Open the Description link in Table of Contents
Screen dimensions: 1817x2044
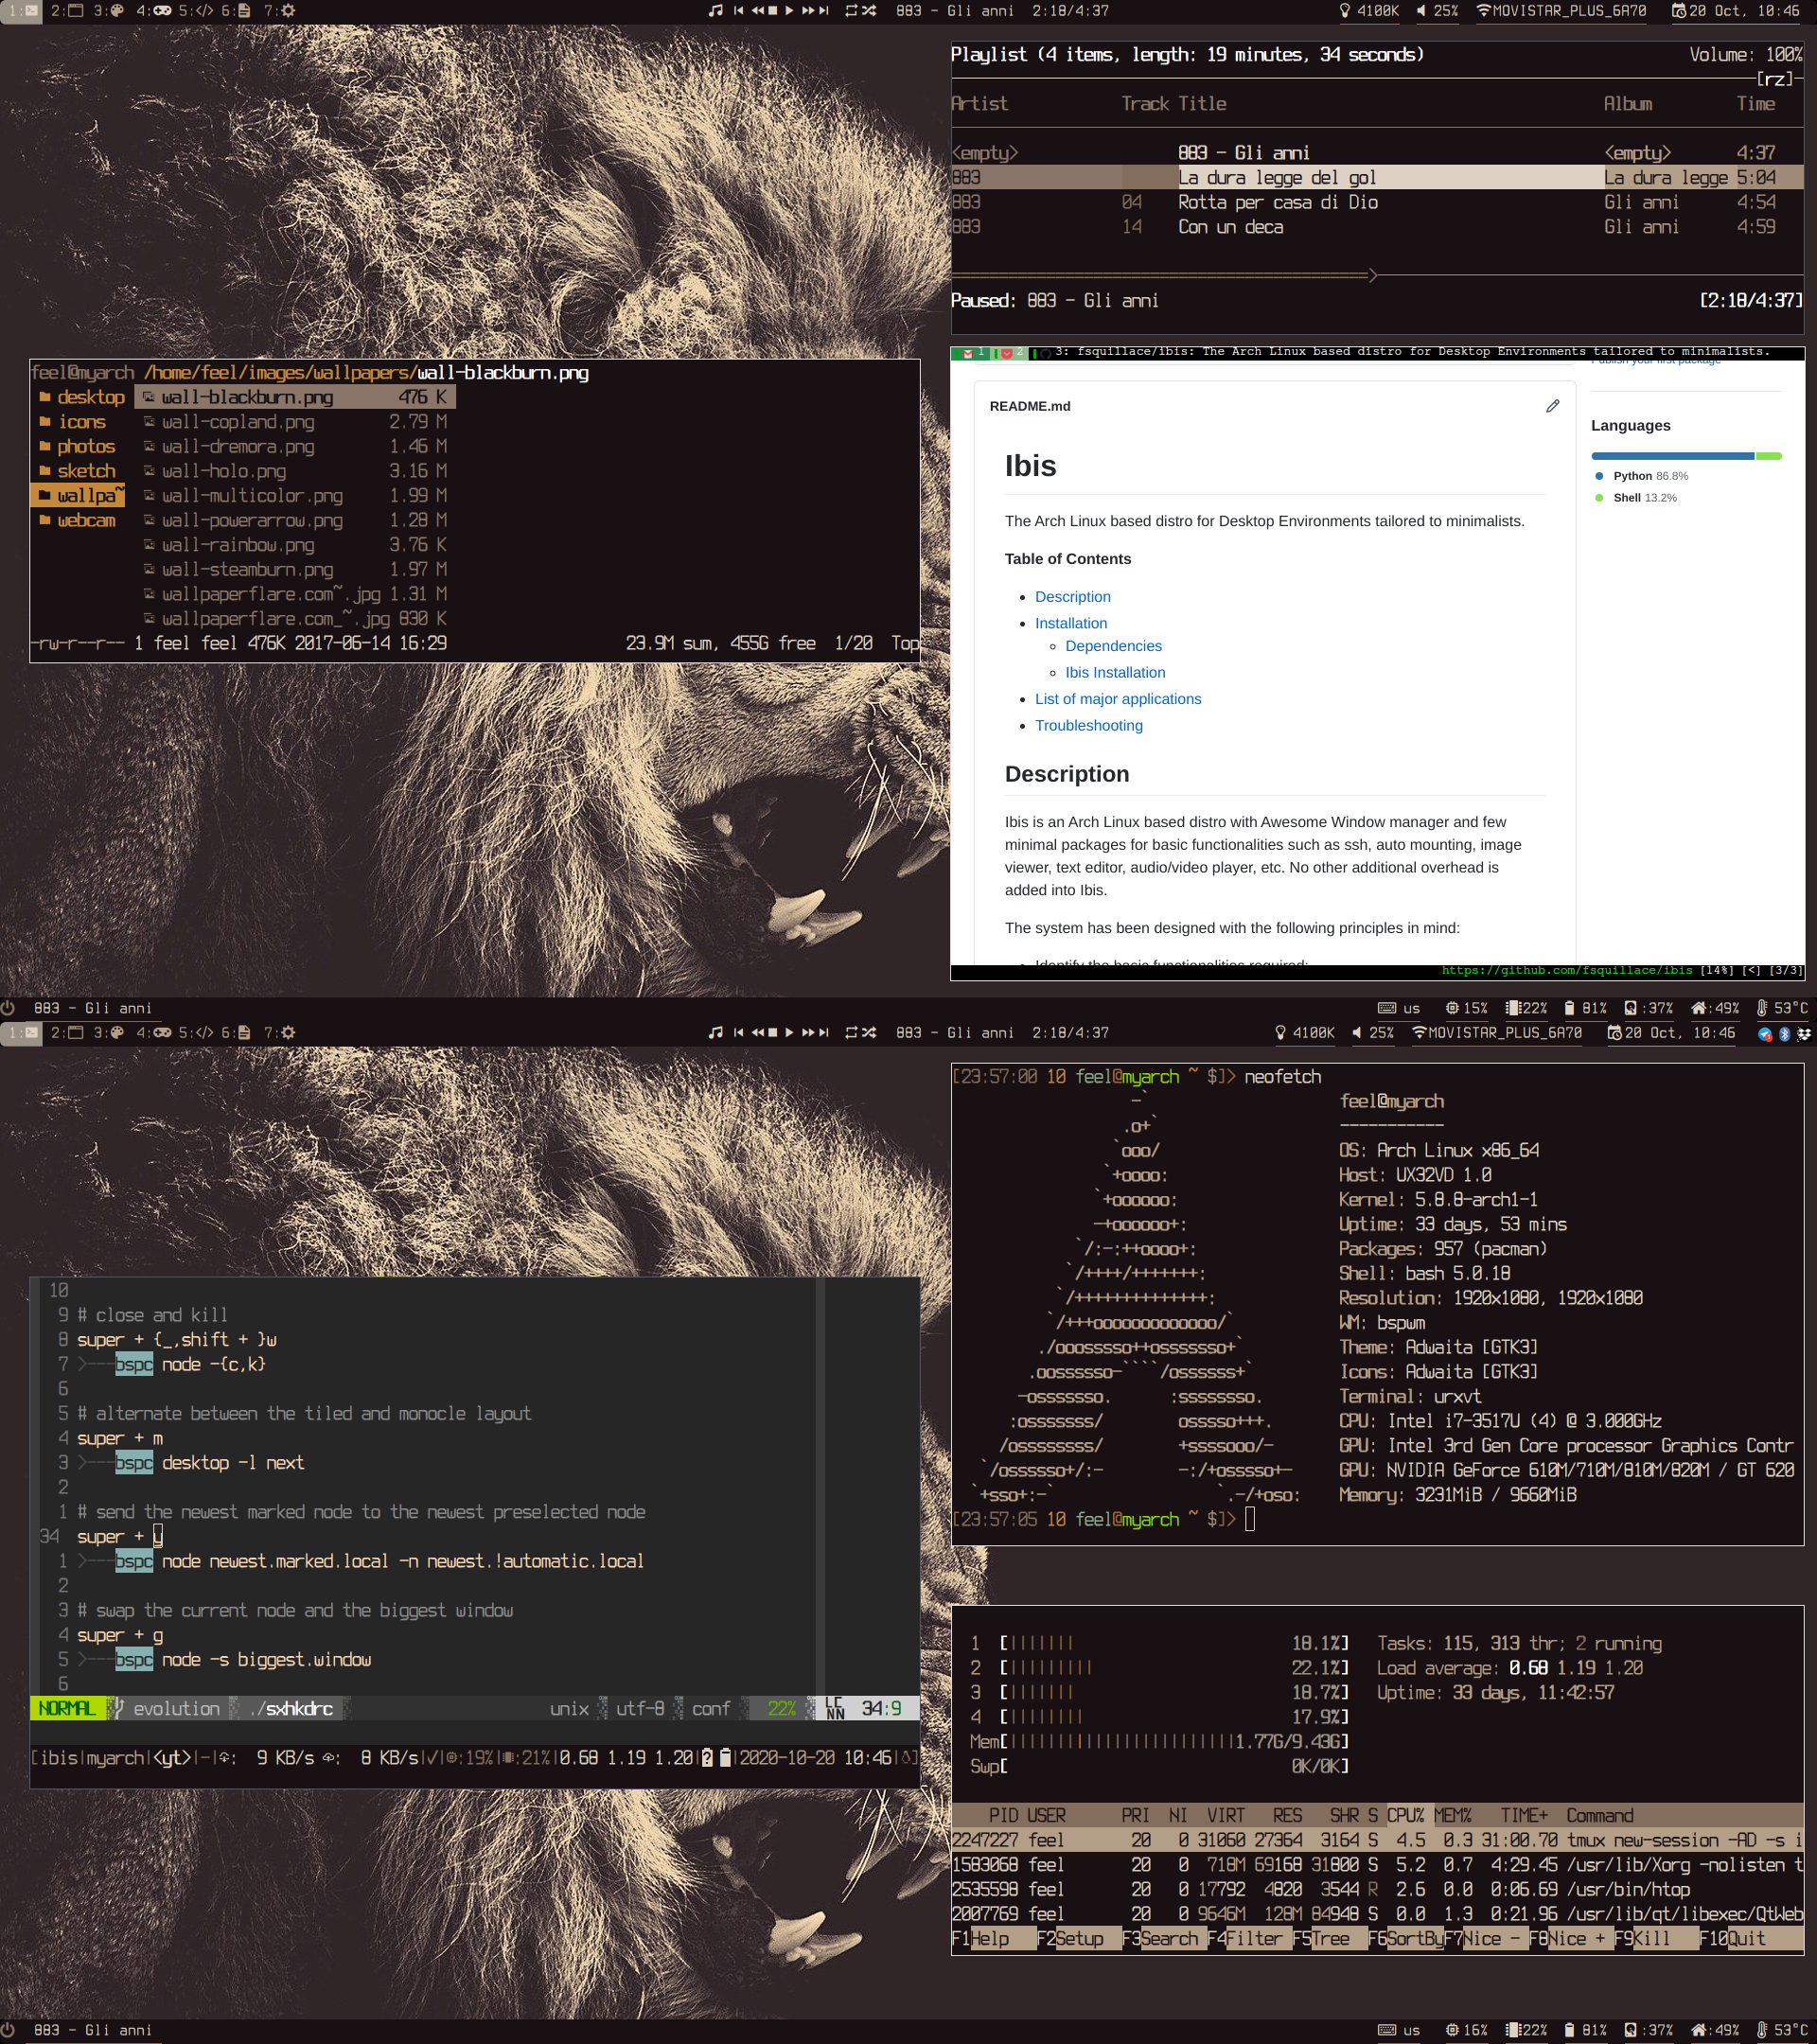pos(1072,597)
